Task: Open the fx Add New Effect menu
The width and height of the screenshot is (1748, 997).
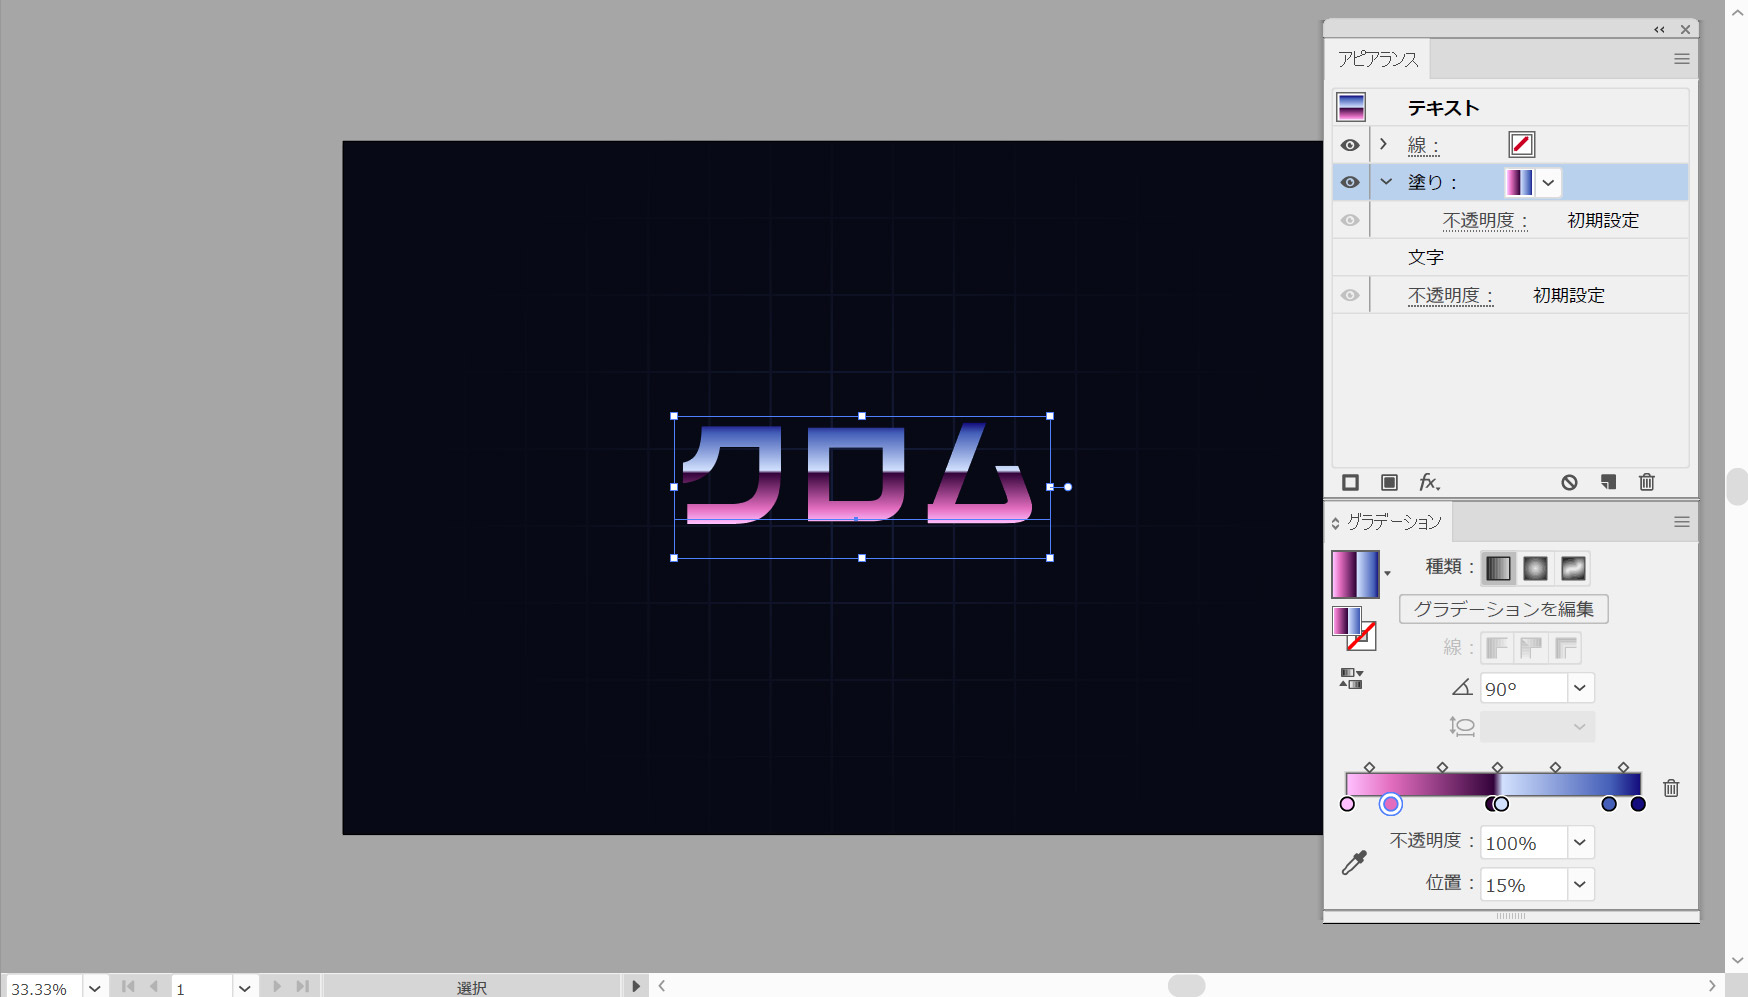Action: click(1429, 483)
